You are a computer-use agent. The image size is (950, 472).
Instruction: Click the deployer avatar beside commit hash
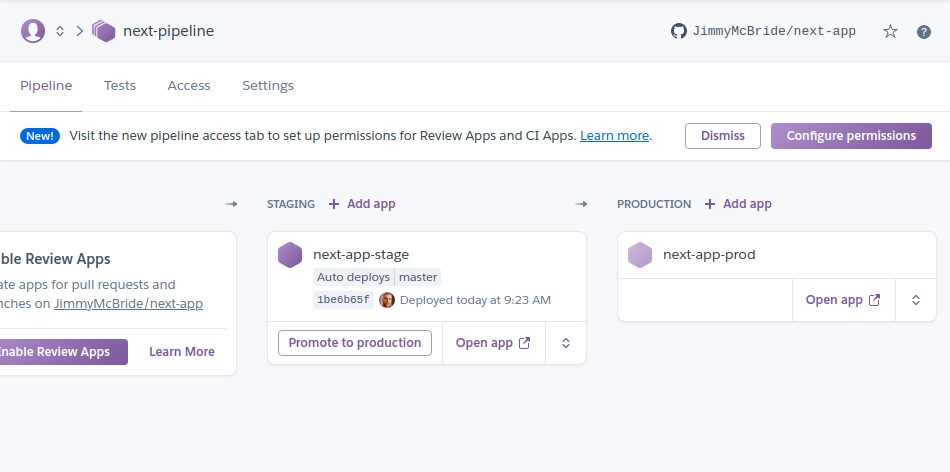coord(387,300)
